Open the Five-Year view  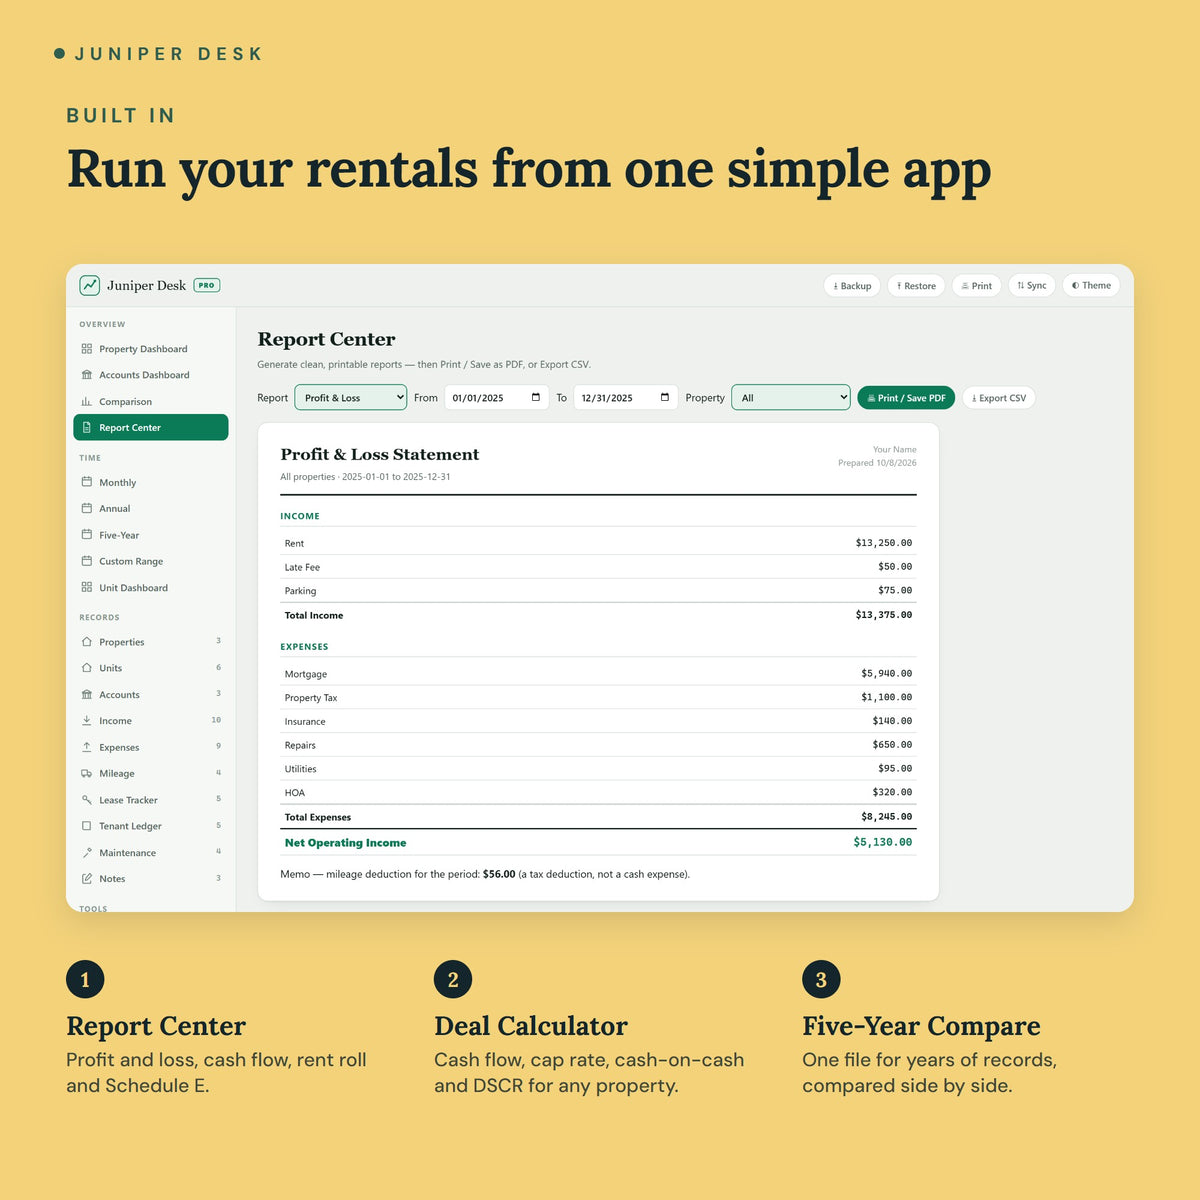(x=150, y=535)
